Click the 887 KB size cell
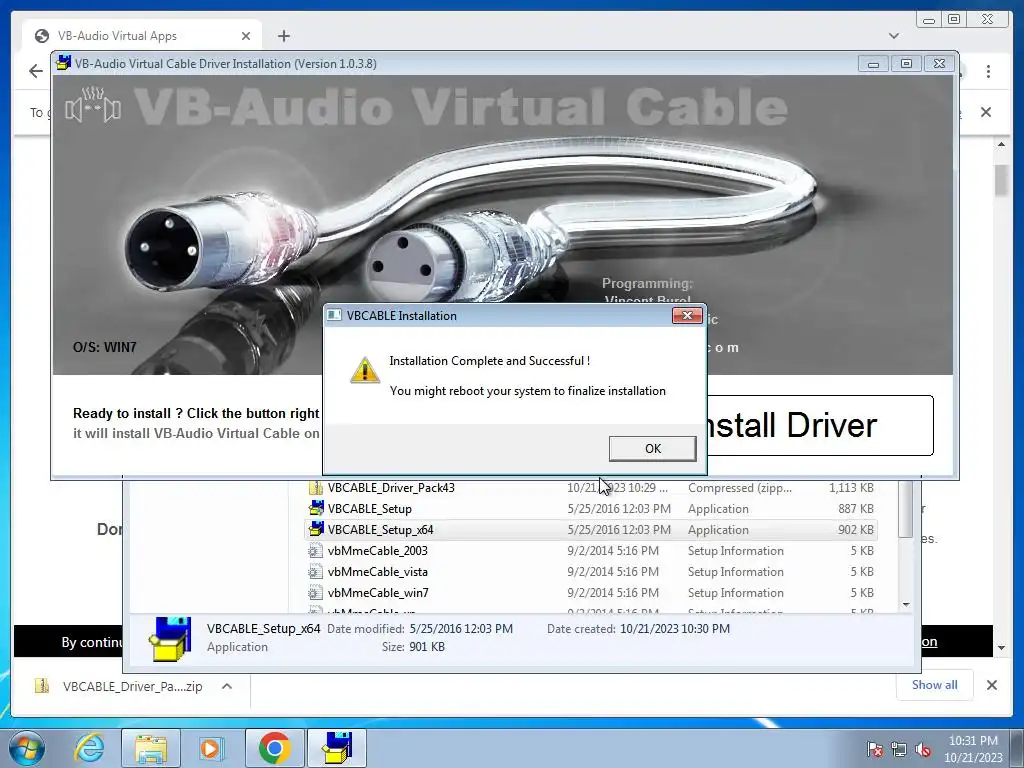Screen dimensions: 1024x768 click(x=856, y=509)
